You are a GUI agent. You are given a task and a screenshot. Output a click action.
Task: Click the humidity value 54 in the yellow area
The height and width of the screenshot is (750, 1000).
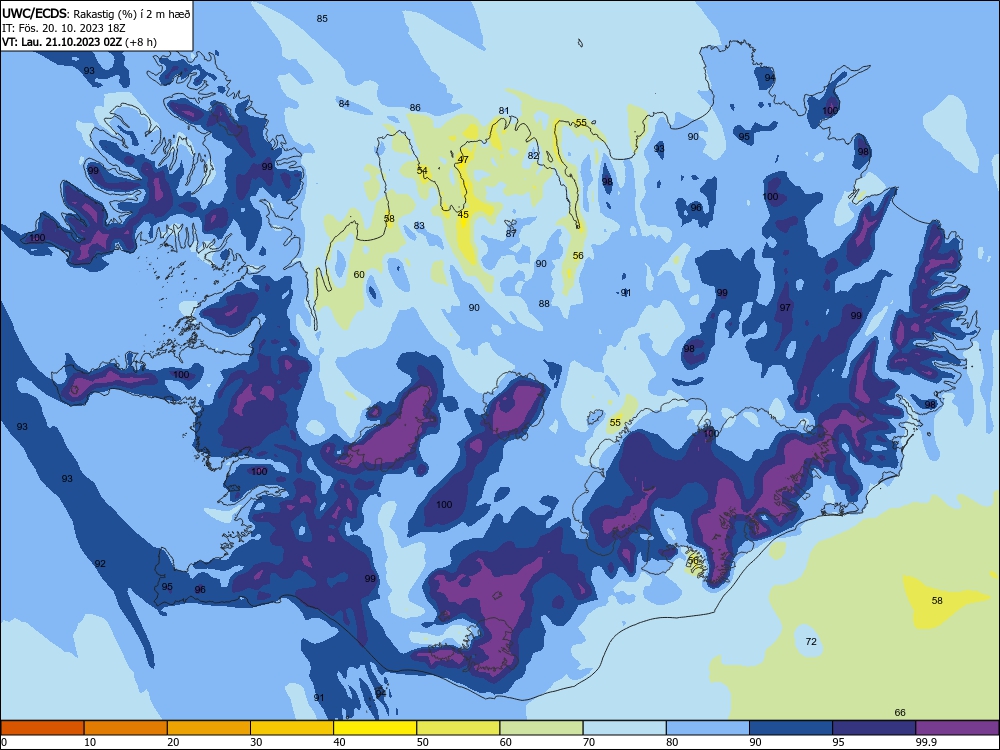coord(422,170)
